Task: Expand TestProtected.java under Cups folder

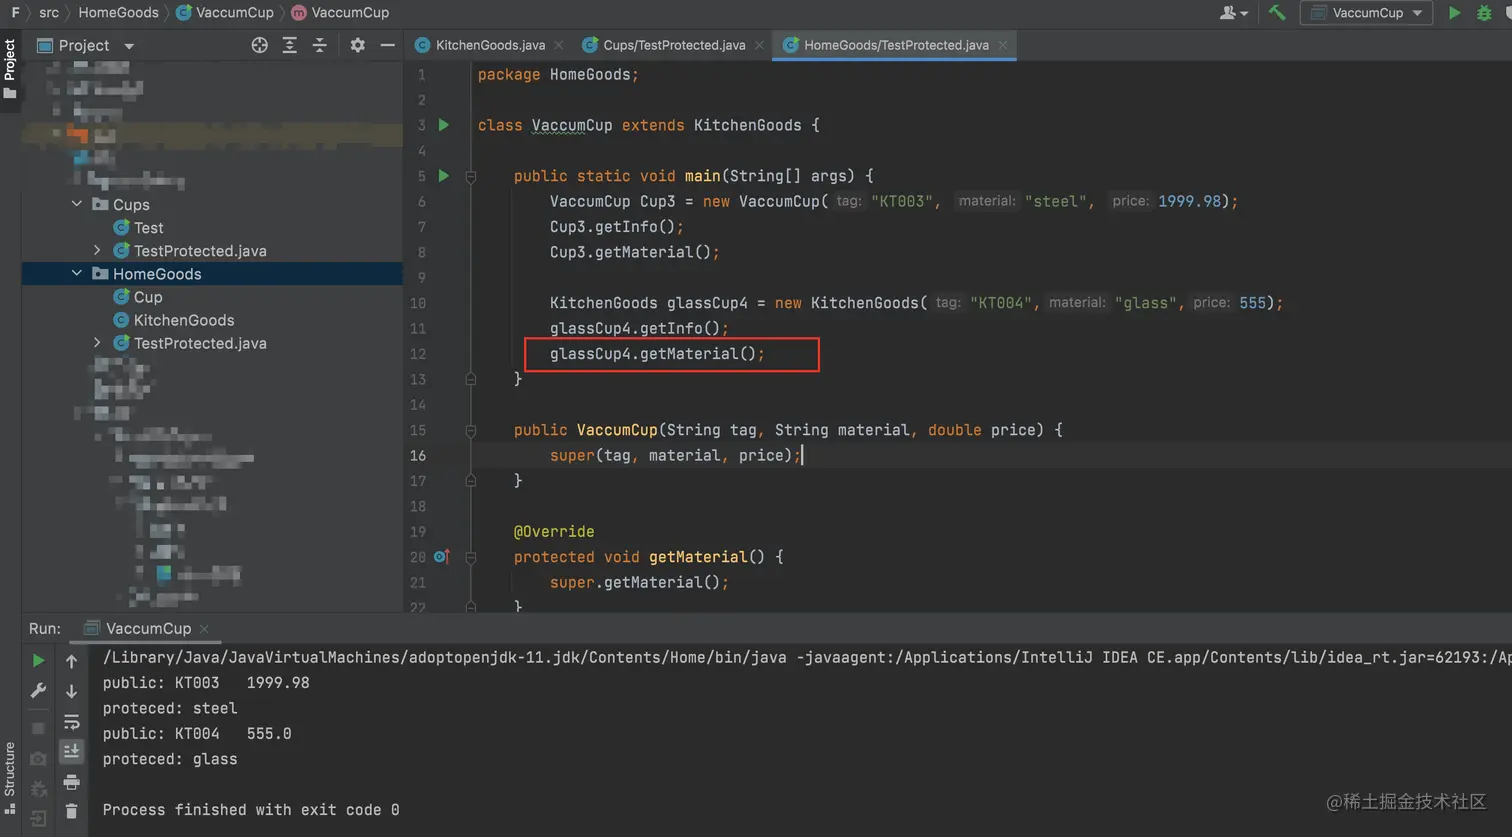Action: [x=97, y=250]
